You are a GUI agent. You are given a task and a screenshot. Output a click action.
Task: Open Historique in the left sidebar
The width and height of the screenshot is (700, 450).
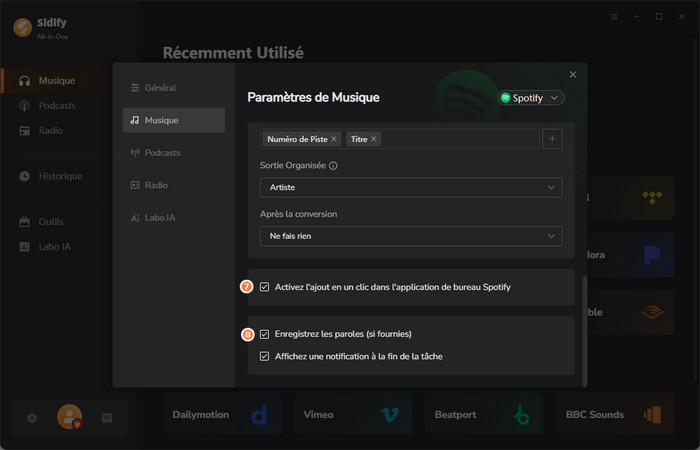click(x=60, y=176)
